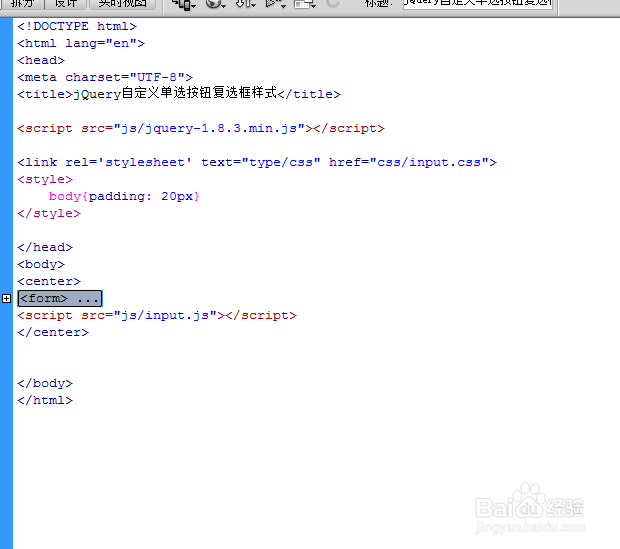Click the line <!DOCTYPE html>
Image resolution: width=620 pixels, height=549 pixels.
(x=77, y=27)
